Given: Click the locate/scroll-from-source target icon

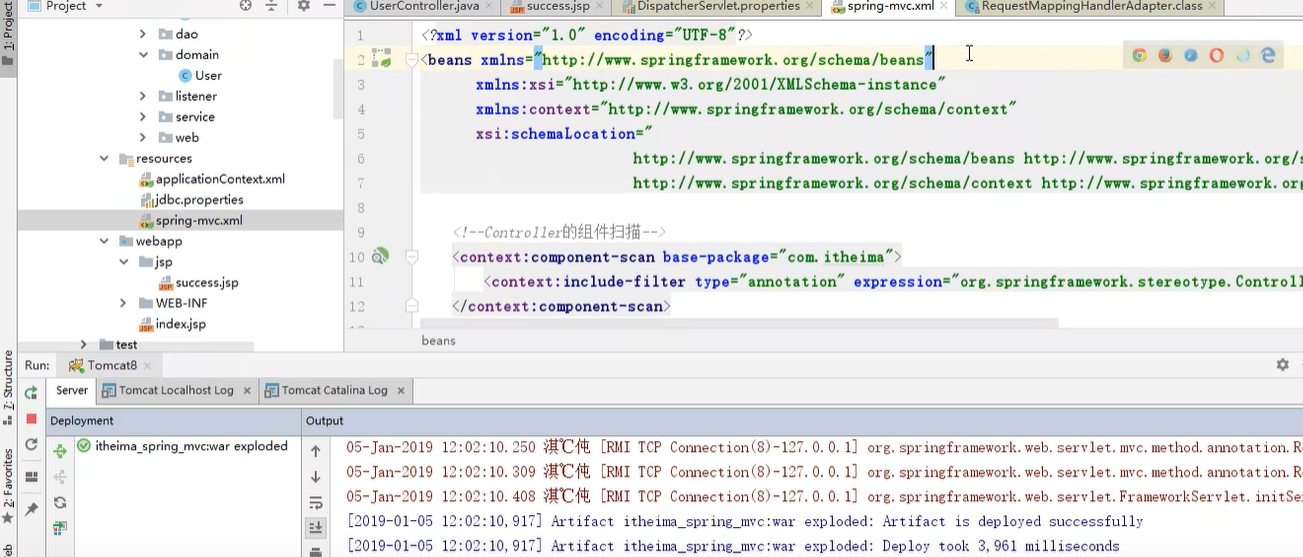Looking at the screenshot, I should point(246,6).
